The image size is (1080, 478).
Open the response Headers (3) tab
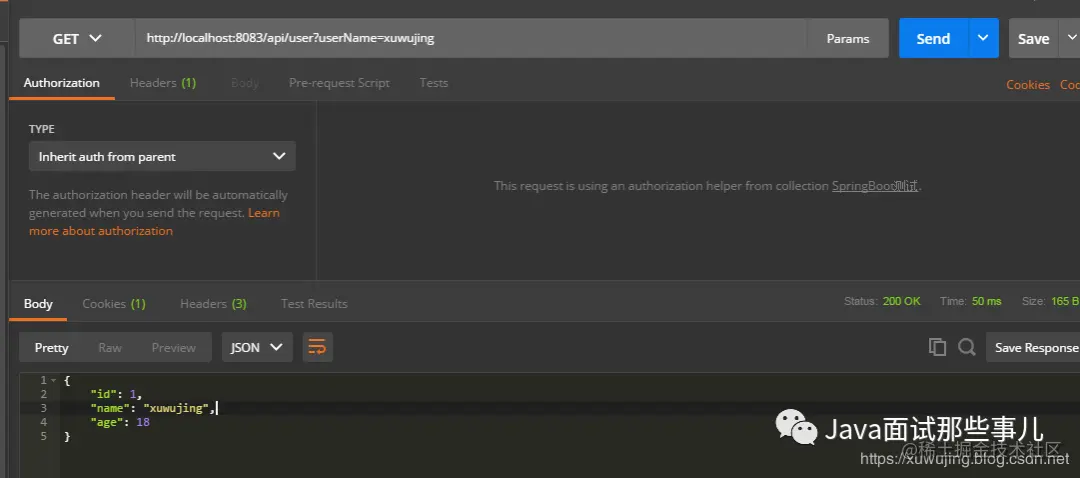214,304
